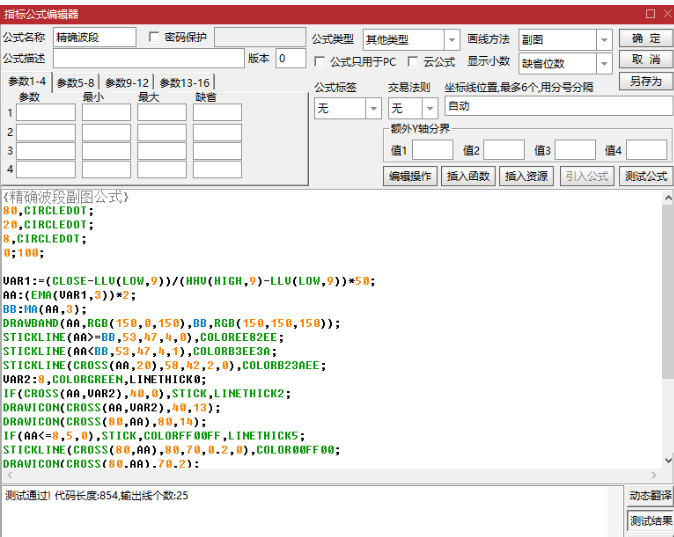Click the line ending COLOR00FF00;
Image resolution: width=674 pixels, height=537 pixels.
point(172,450)
